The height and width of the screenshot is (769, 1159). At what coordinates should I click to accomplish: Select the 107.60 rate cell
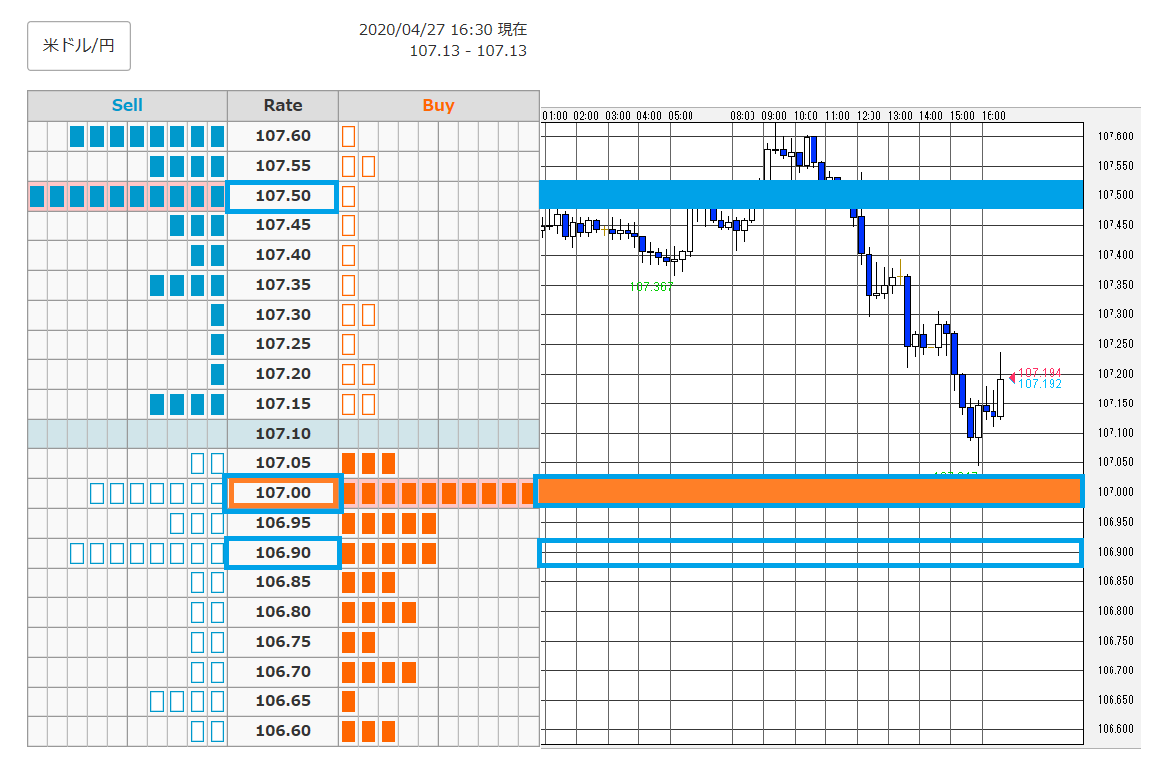point(283,136)
